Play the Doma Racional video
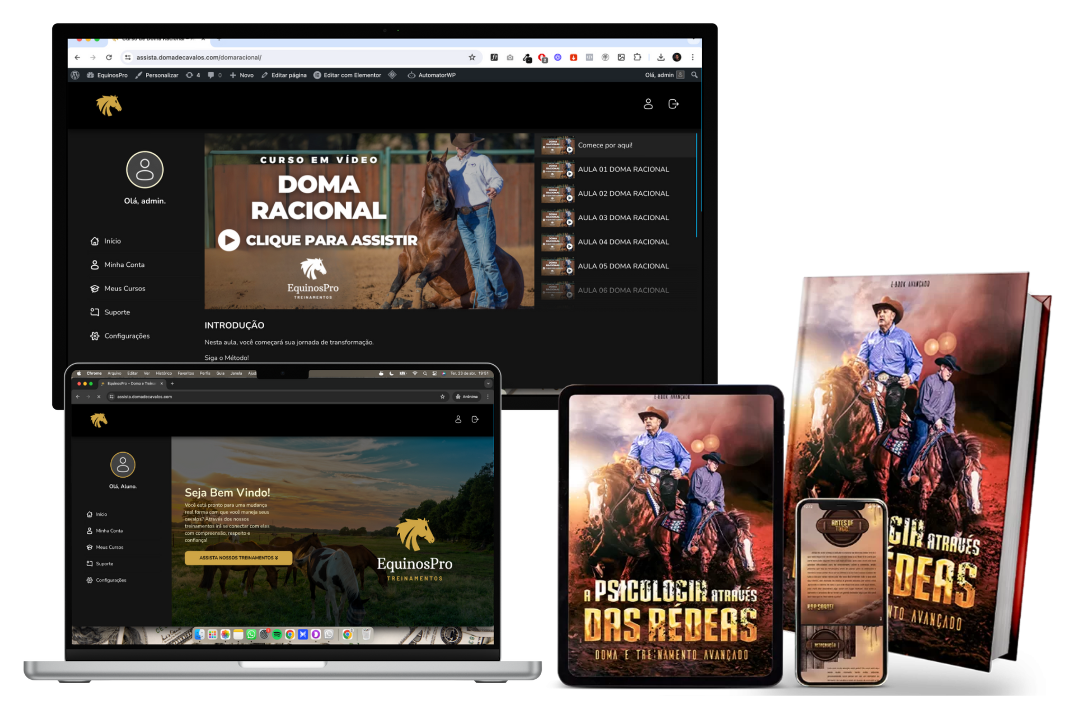This screenshot has height=703, width=1080. [229, 240]
